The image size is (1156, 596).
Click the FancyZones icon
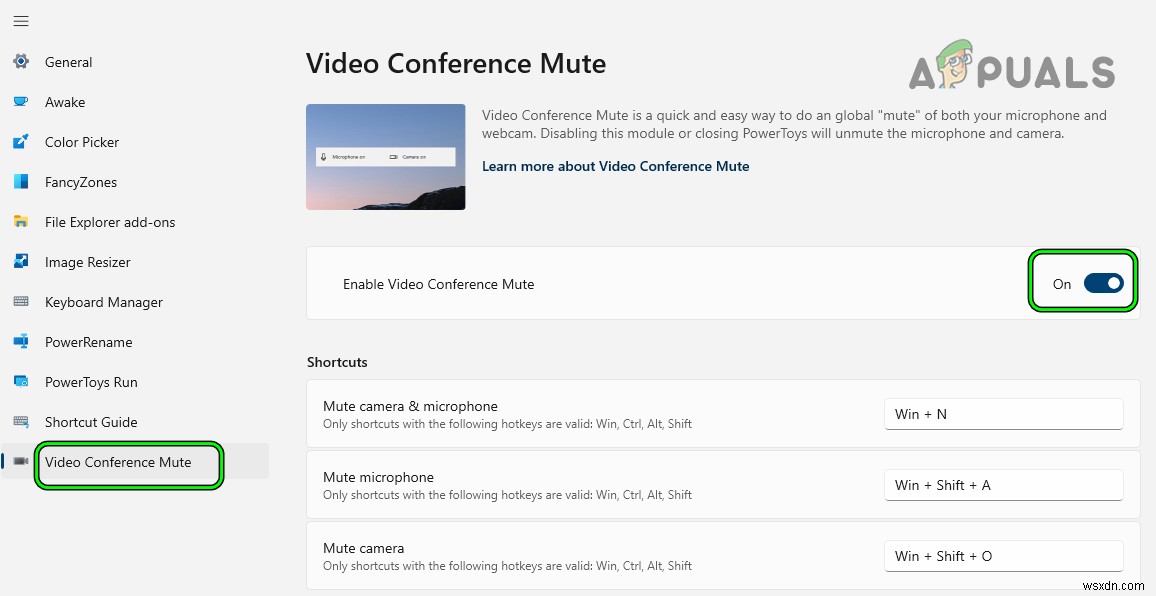tap(21, 182)
